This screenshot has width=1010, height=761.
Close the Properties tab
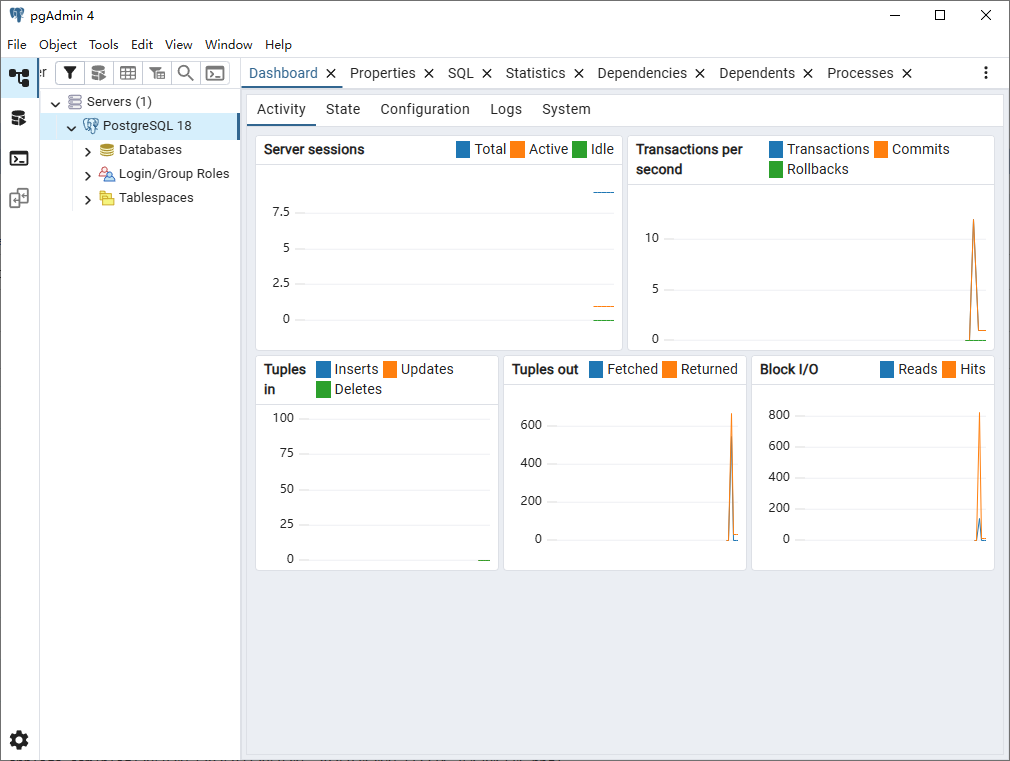[429, 73]
